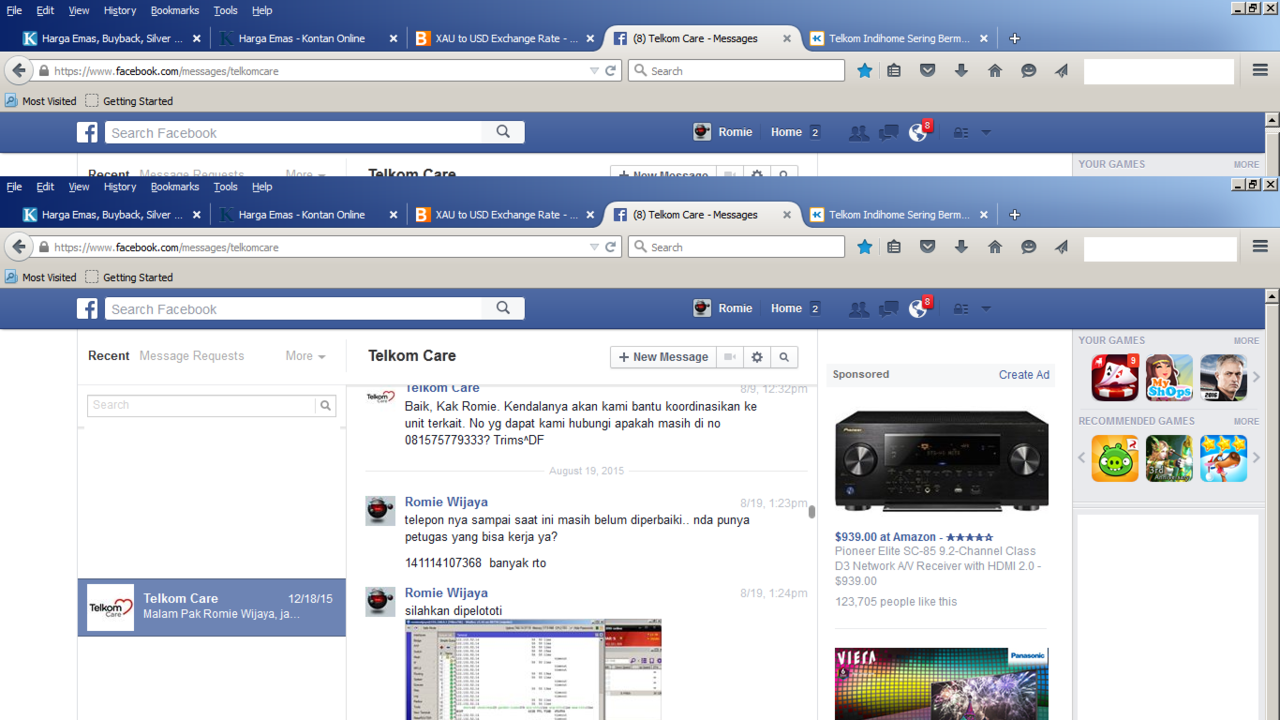
Task: Open URL history dropdown in background window
Action: pos(594,71)
